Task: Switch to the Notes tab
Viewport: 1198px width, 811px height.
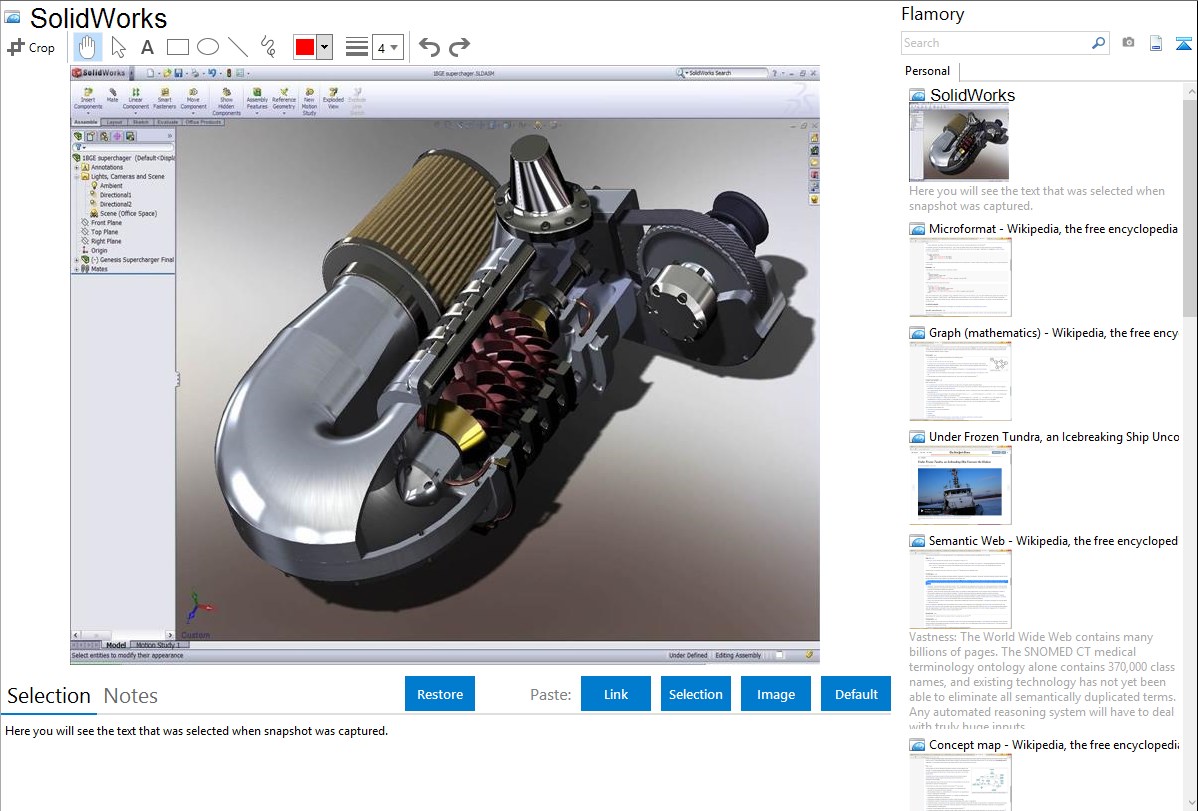Action: pyautogui.click(x=131, y=696)
